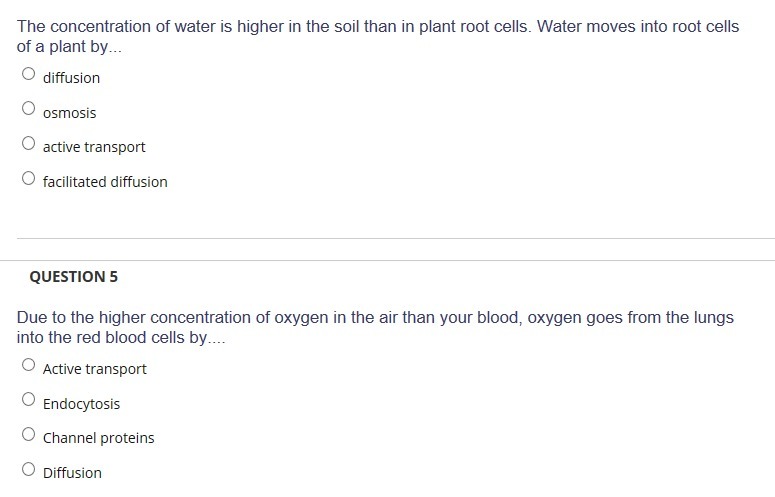This screenshot has width=775, height=497.
Task: Click the 'osmosis' answer label text
Action: [x=69, y=113]
